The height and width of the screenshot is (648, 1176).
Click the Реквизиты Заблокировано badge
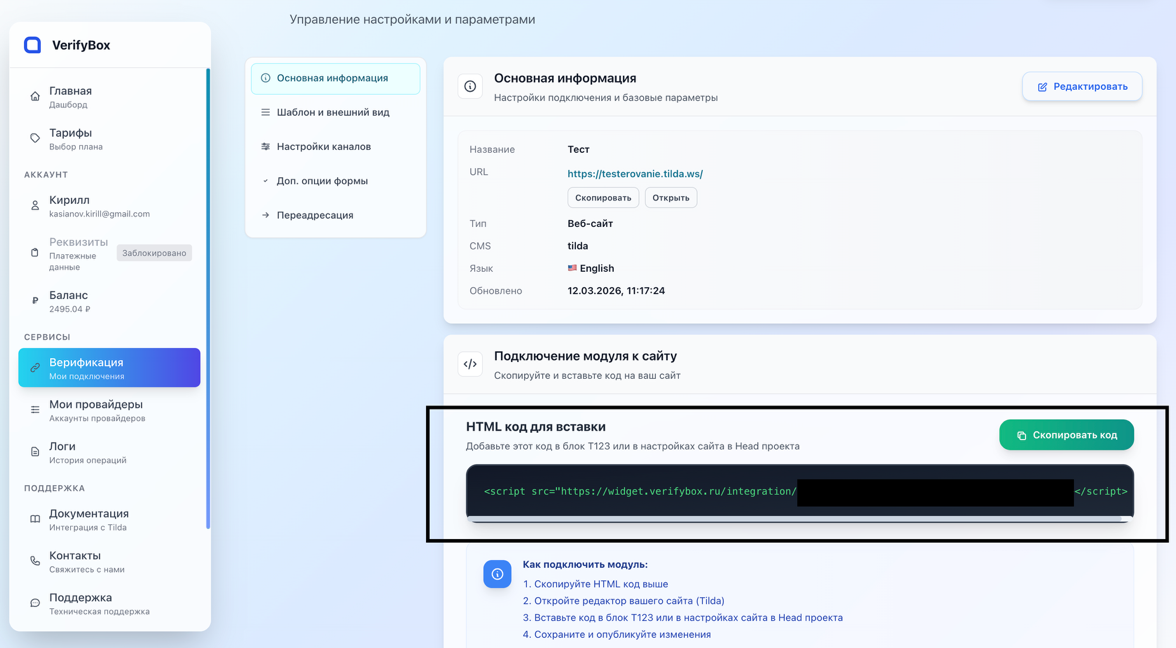point(154,253)
